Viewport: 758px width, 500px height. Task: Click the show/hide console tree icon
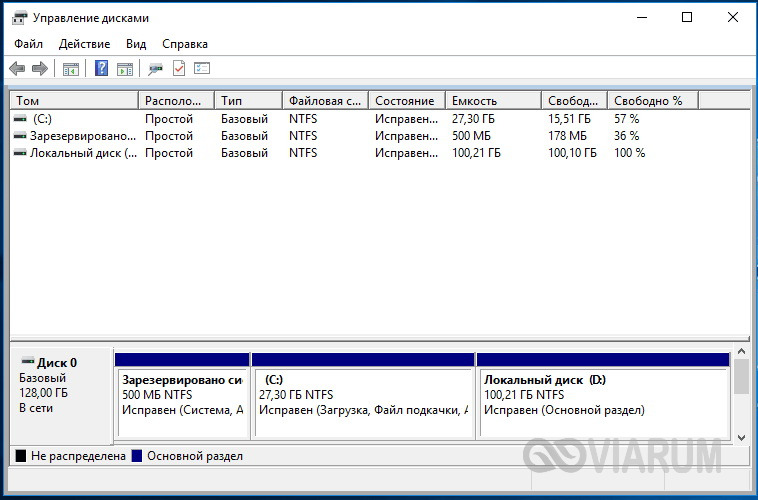[71, 69]
